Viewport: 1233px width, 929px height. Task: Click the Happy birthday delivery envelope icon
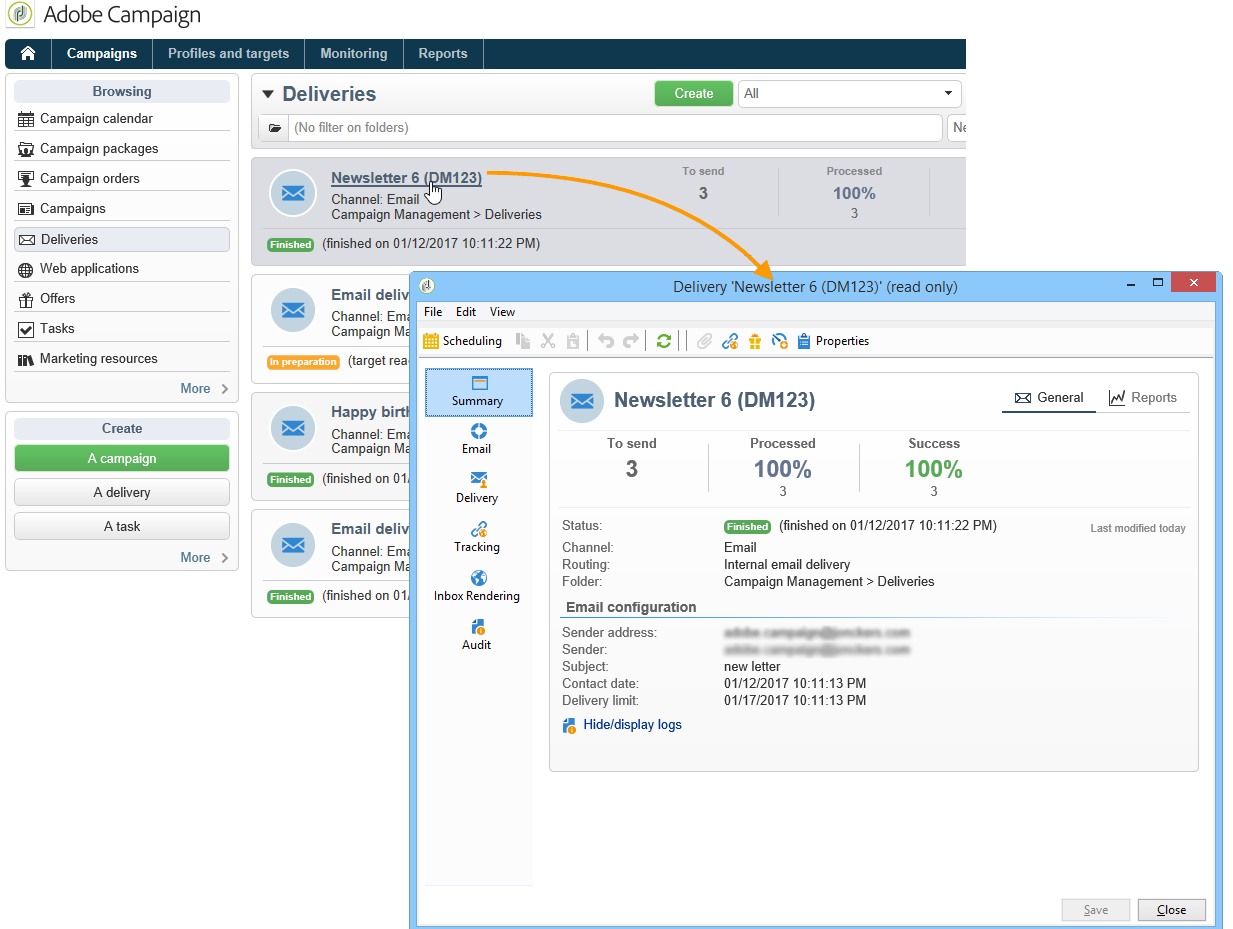tap(293, 428)
